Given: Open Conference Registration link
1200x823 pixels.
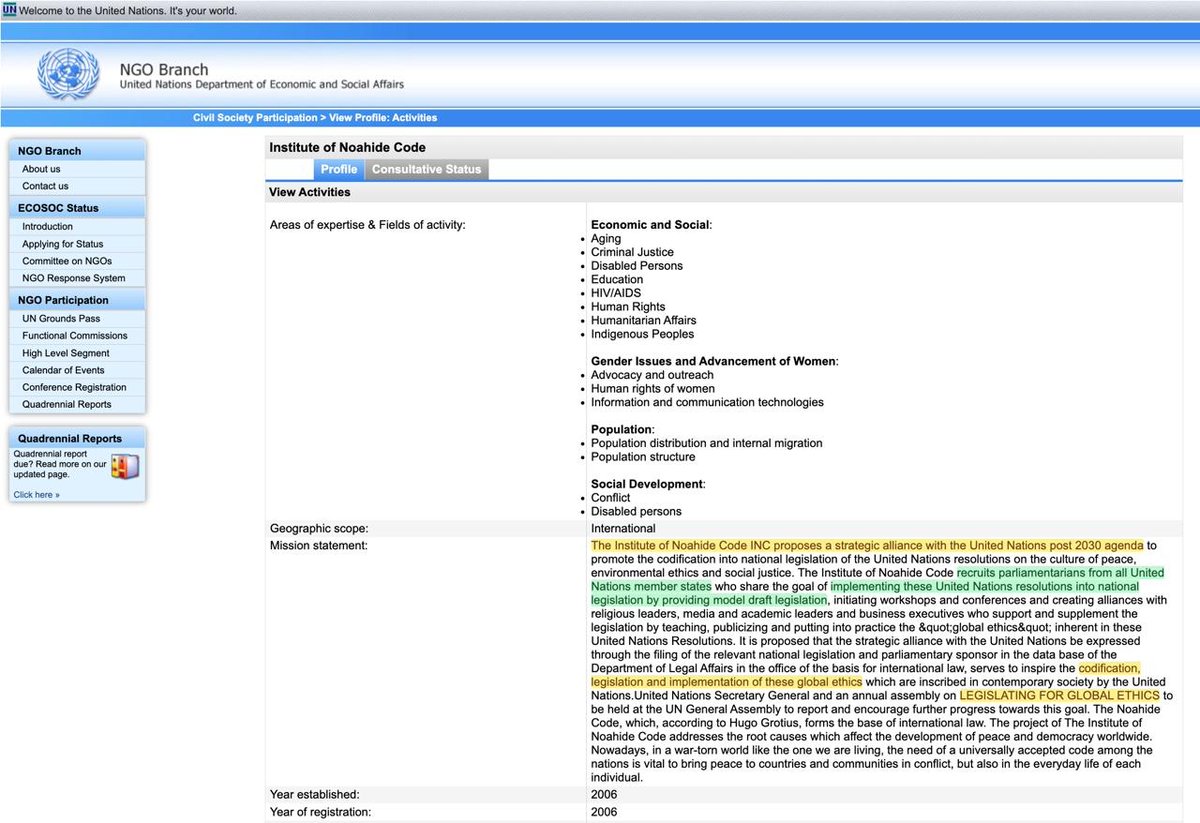Looking at the screenshot, I should [x=74, y=387].
